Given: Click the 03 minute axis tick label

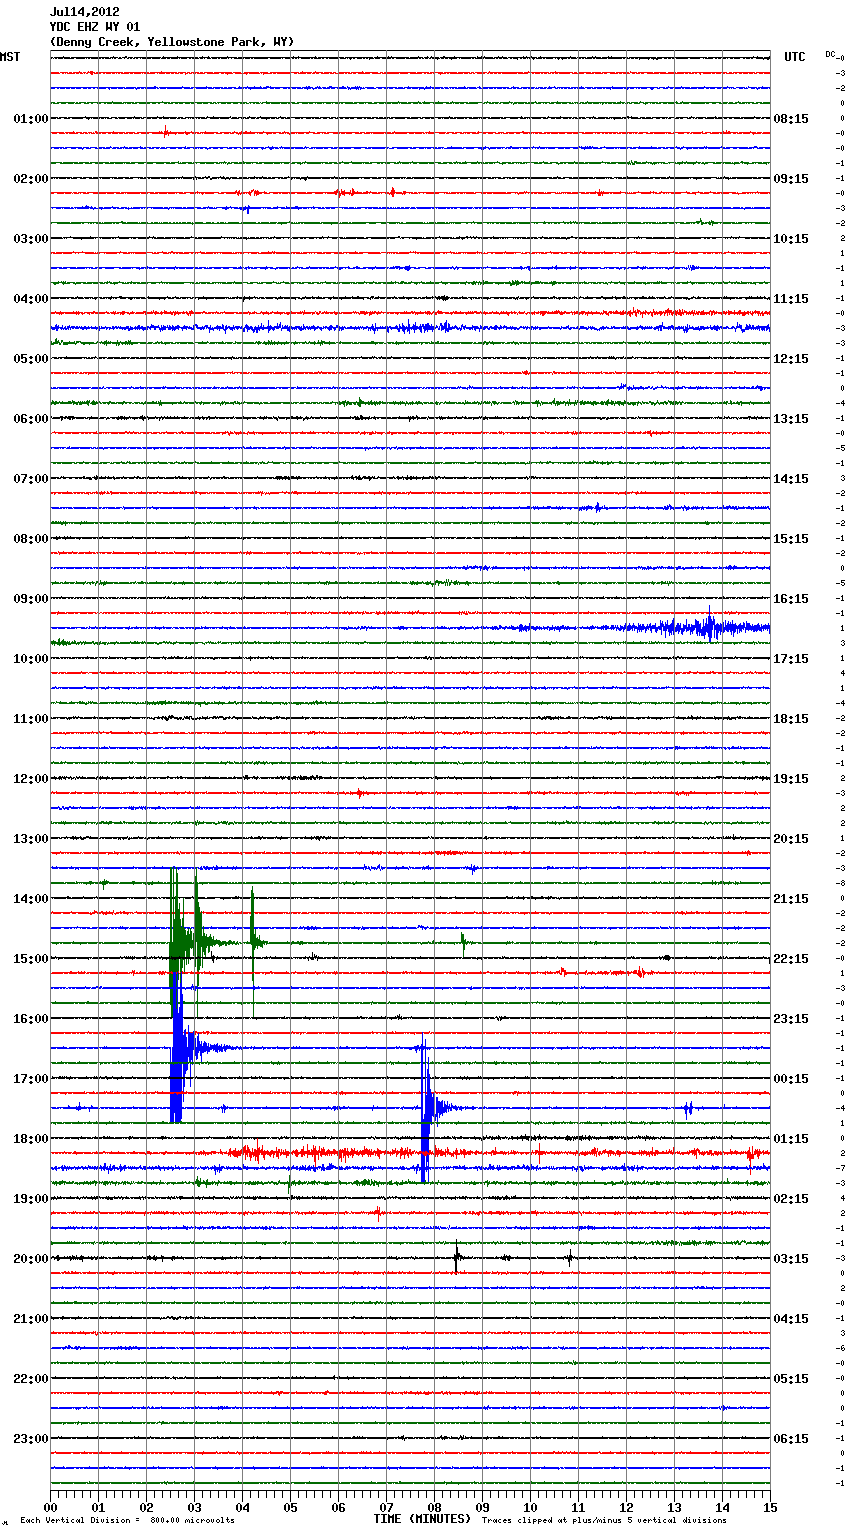Looking at the screenshot, I should click(x=194, y=1507).
